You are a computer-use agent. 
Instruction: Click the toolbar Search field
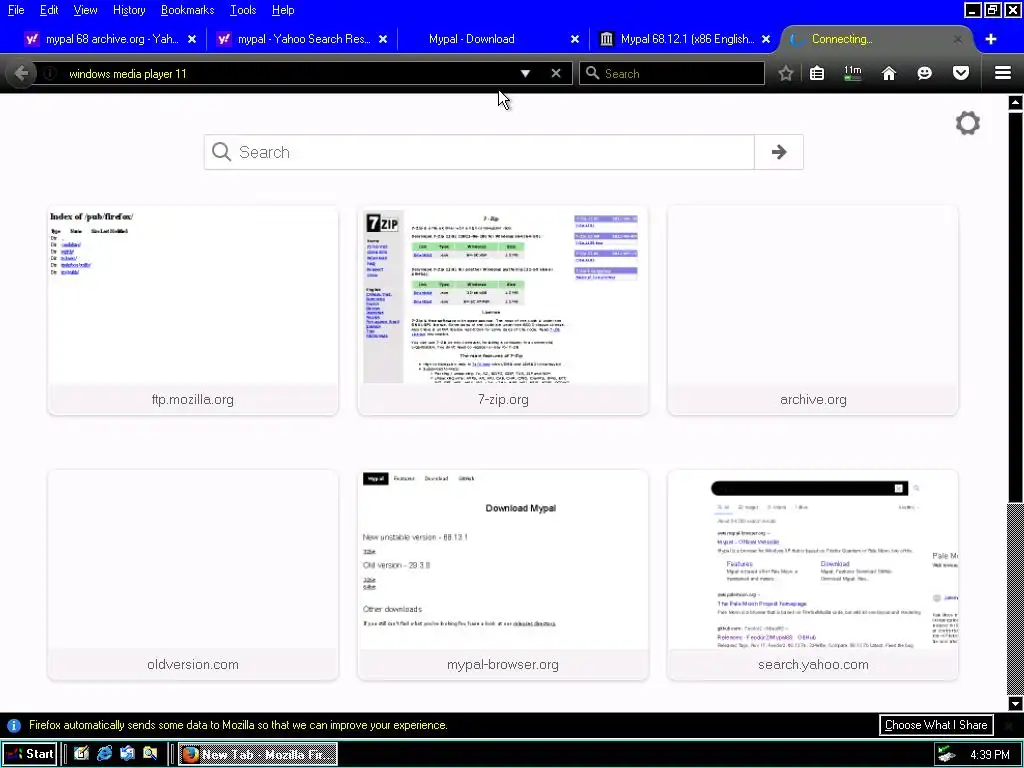pos(671,73)
